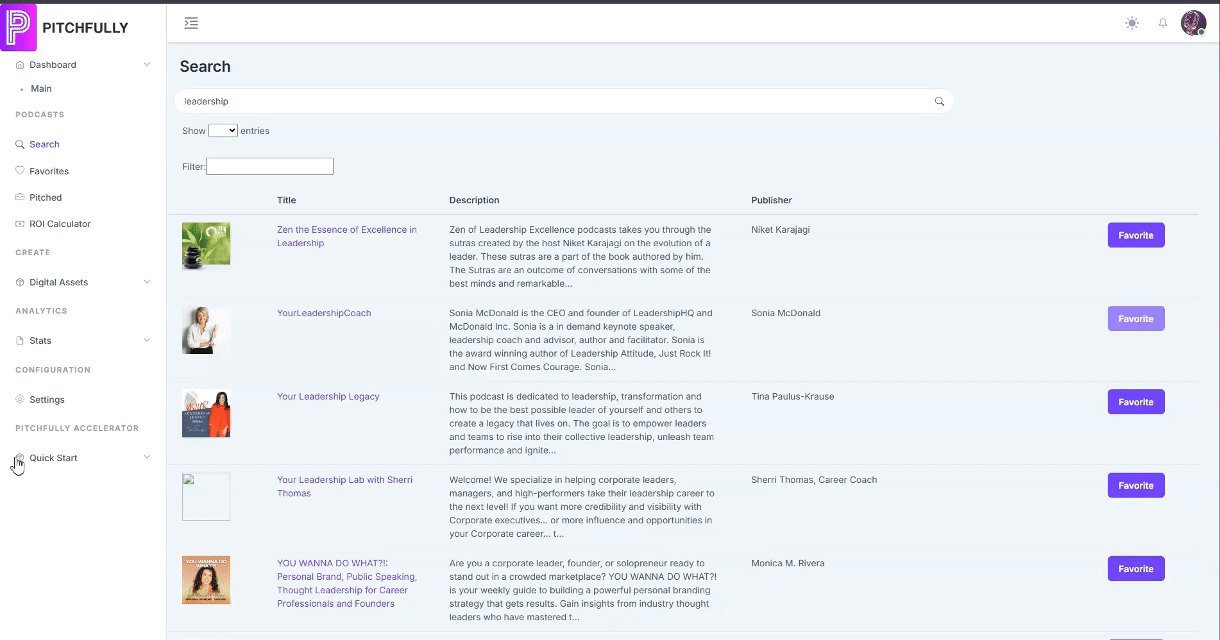Open Settings page

(47, 399)
